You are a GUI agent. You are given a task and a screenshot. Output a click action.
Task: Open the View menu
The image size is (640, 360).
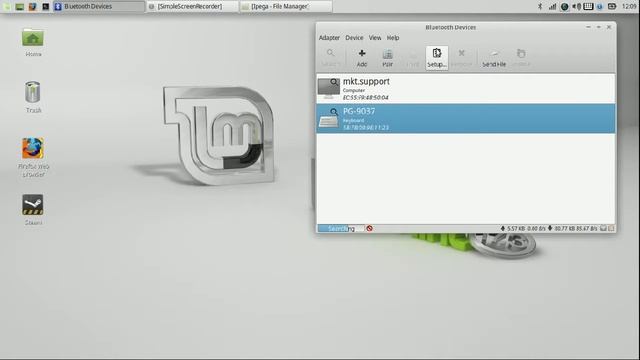pos(375,38)
